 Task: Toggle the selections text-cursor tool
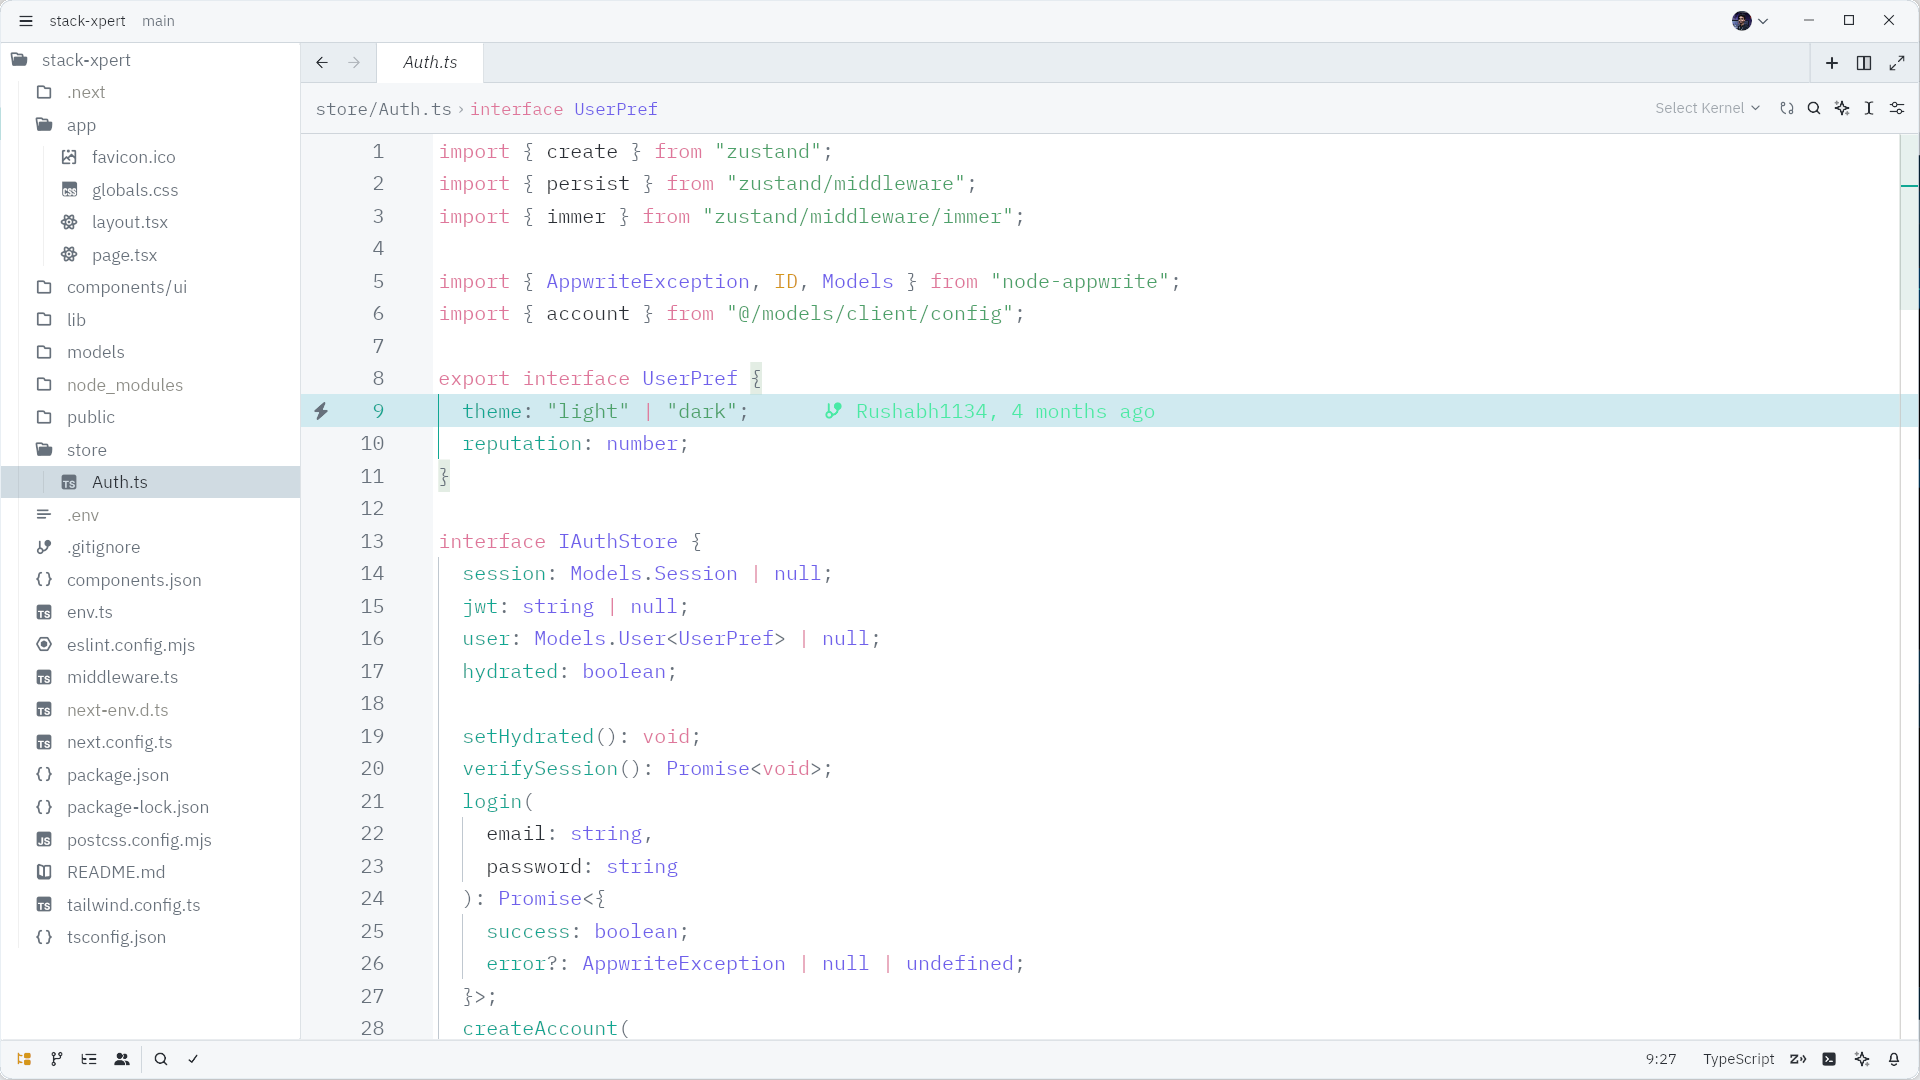1869,108
